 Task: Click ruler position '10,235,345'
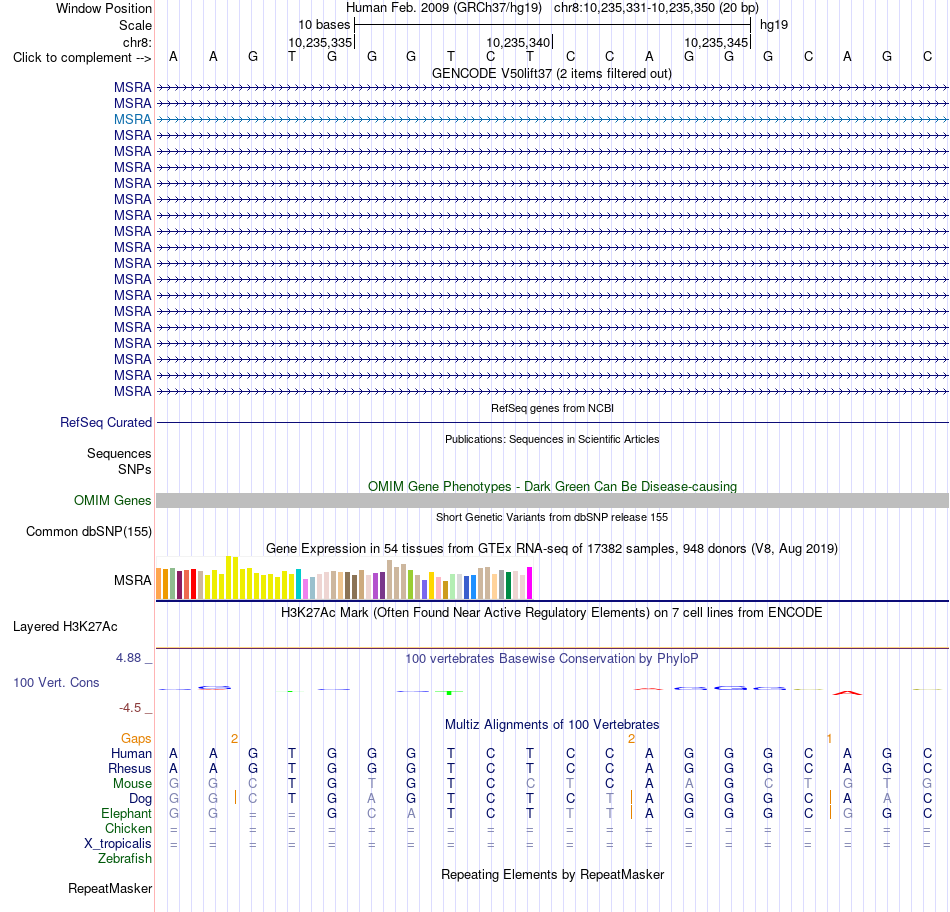click(x=716, y=42)
